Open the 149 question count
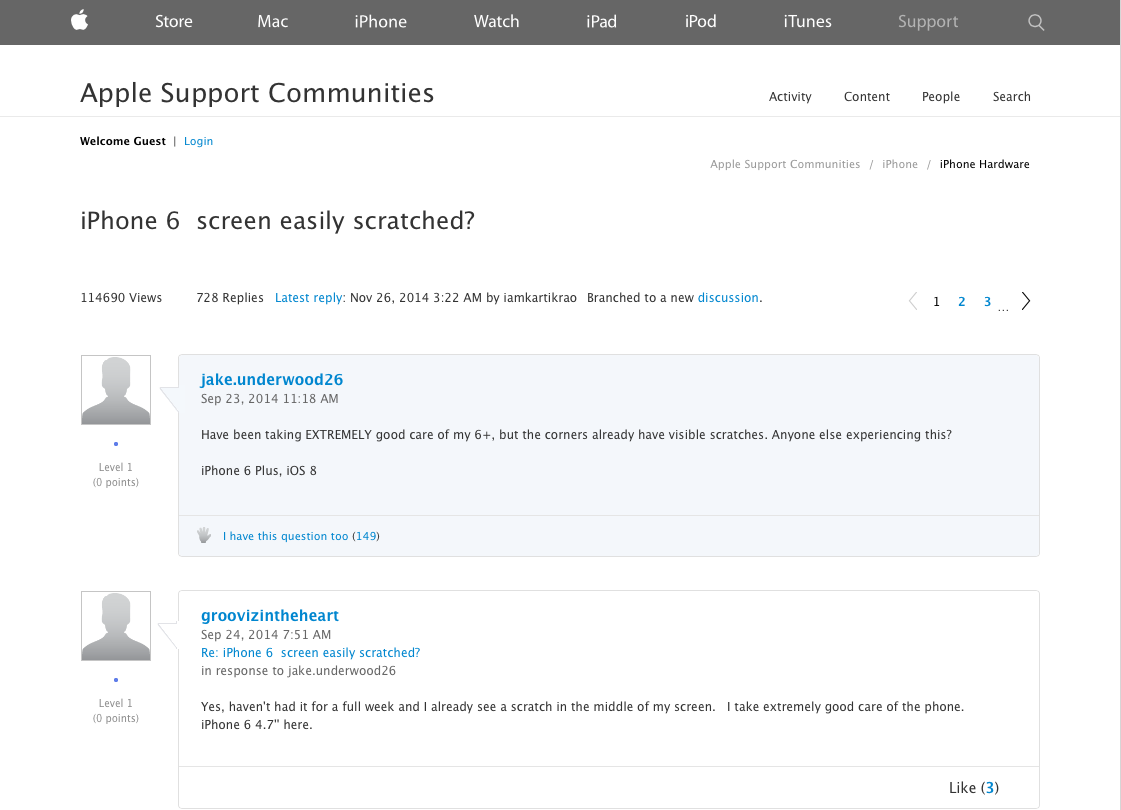Viewport: 1121px width, 810px height. (x=366, y=536)
